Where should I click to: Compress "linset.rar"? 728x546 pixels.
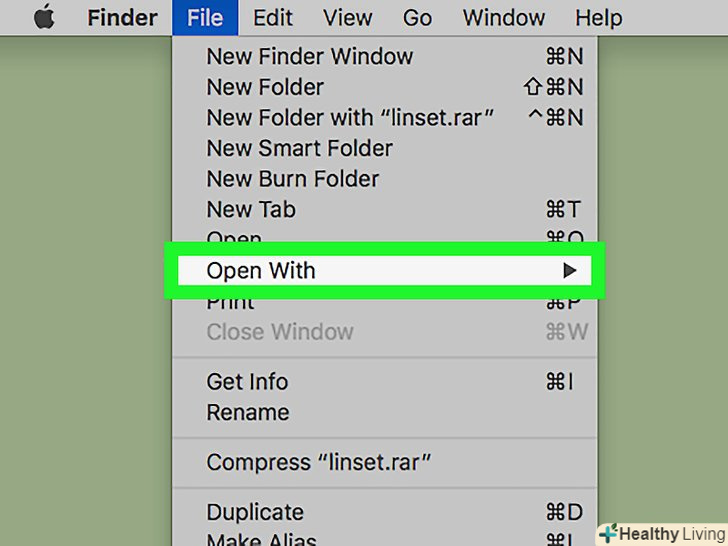(x=318, y=463)
